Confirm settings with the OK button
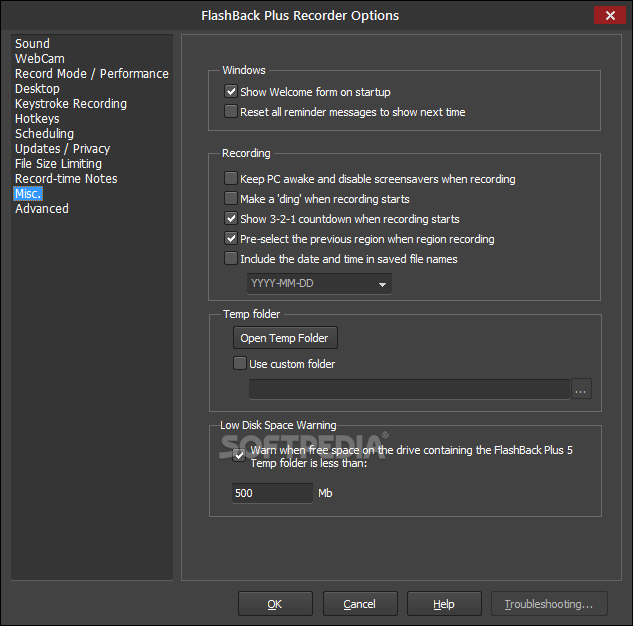The height and width of the screenshot is (626, 633). (275, 604)
